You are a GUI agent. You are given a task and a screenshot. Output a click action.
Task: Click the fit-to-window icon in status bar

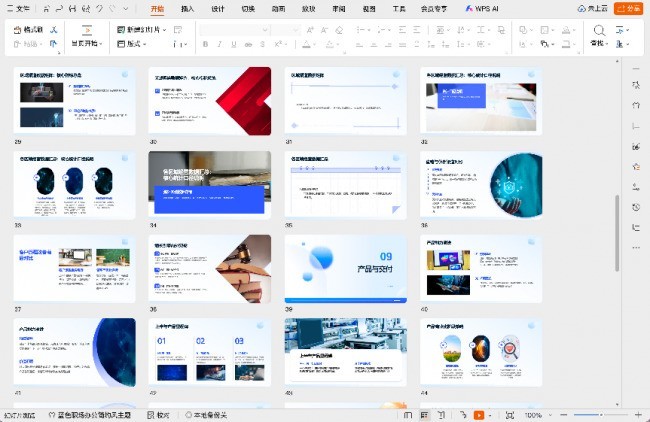click(x=510, y=415)
